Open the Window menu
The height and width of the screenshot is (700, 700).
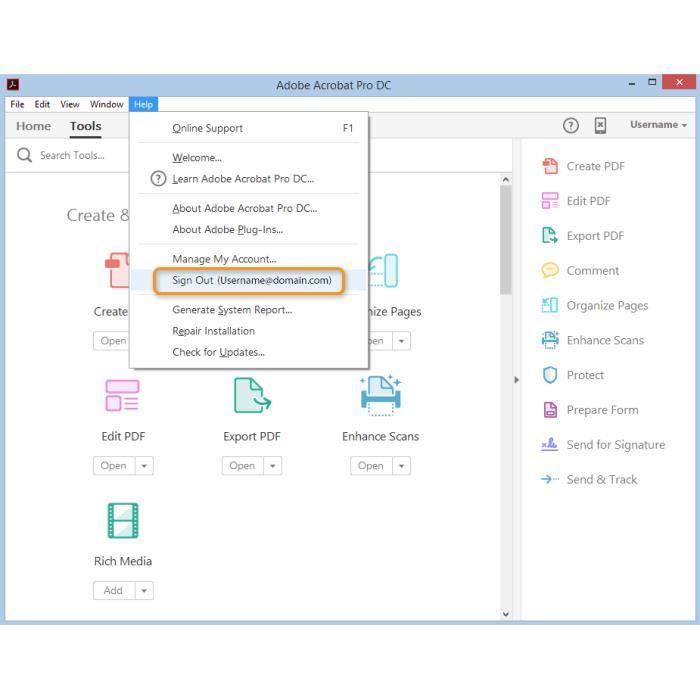click(x=106, y=104)
